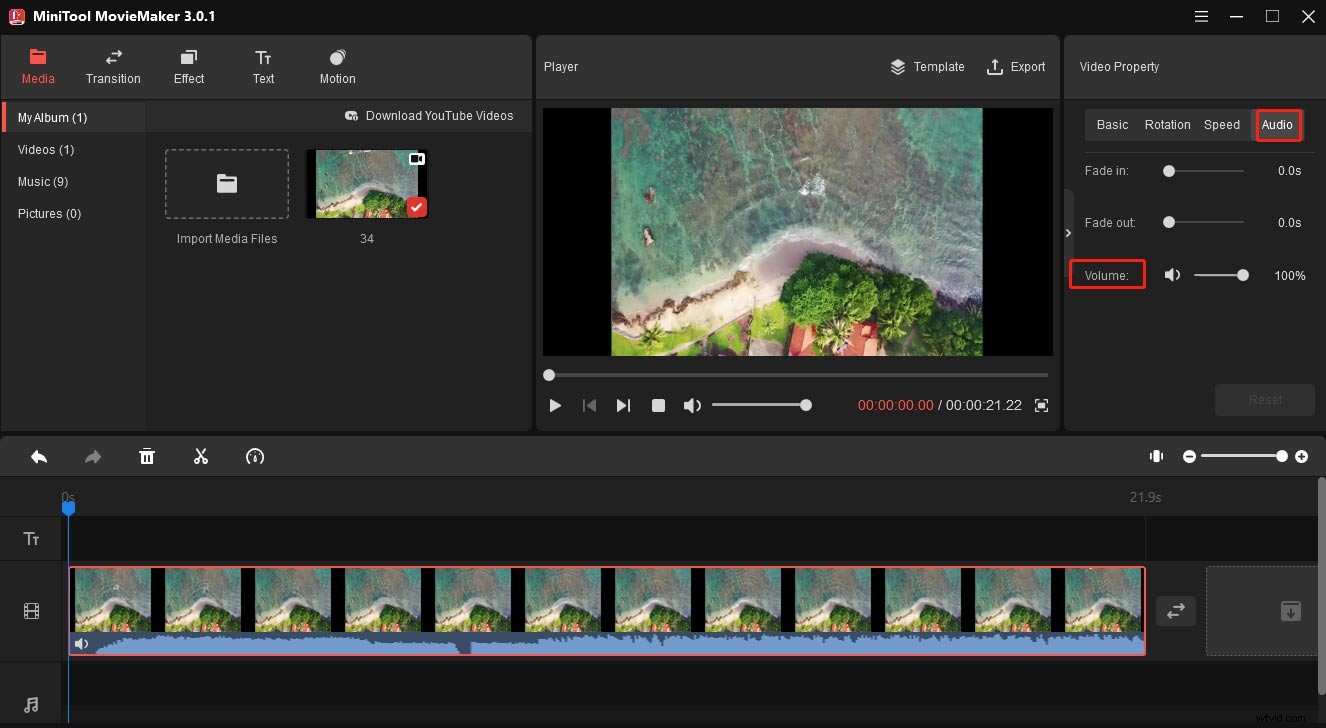Viewport: 1326px width, 728px height.
Task: Open clip speed controls in timeline toolbar
Action: coord(254,457)
